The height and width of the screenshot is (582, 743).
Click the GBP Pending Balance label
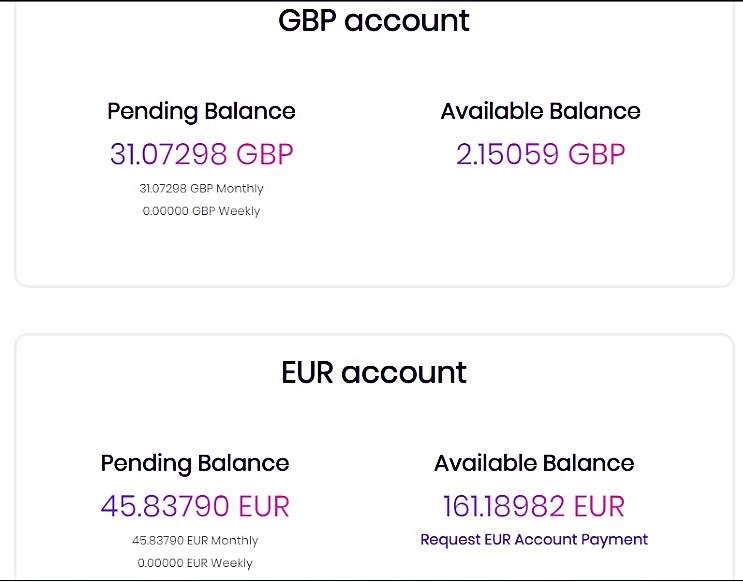click(x=201, y=111)
